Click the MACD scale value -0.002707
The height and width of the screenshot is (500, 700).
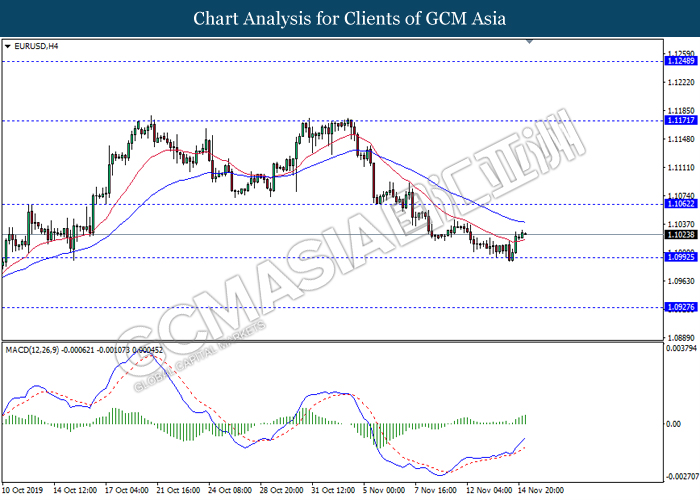coord(682,477)
